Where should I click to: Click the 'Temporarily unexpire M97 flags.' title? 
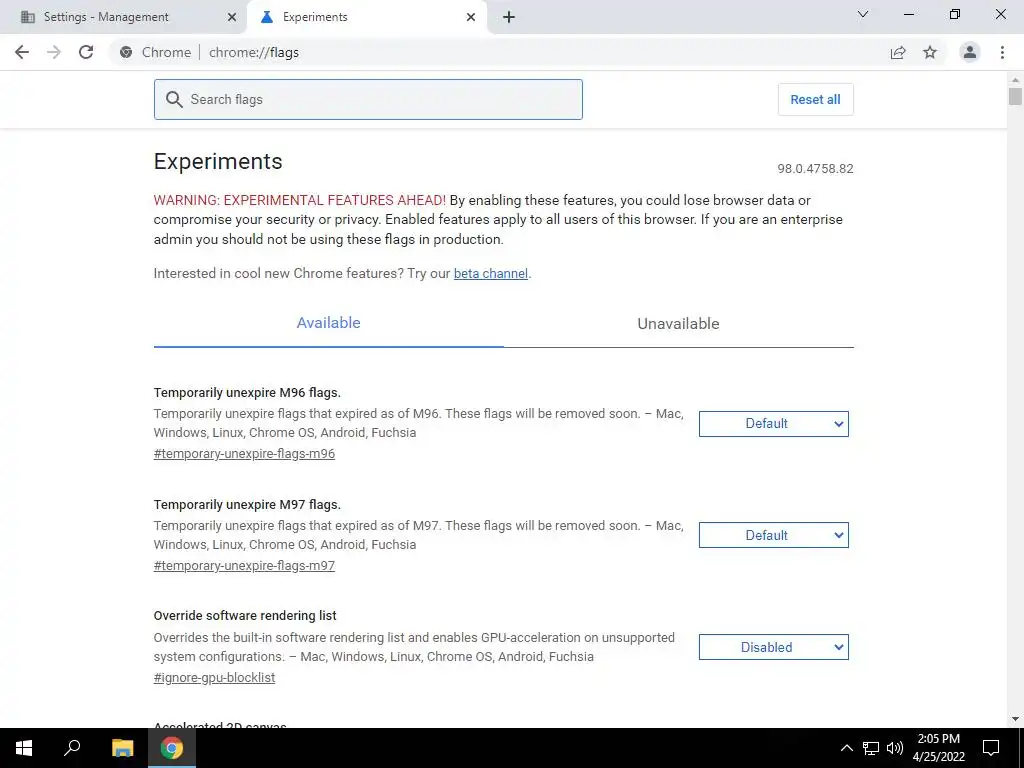pyautogui.click(x=247, y=505)
